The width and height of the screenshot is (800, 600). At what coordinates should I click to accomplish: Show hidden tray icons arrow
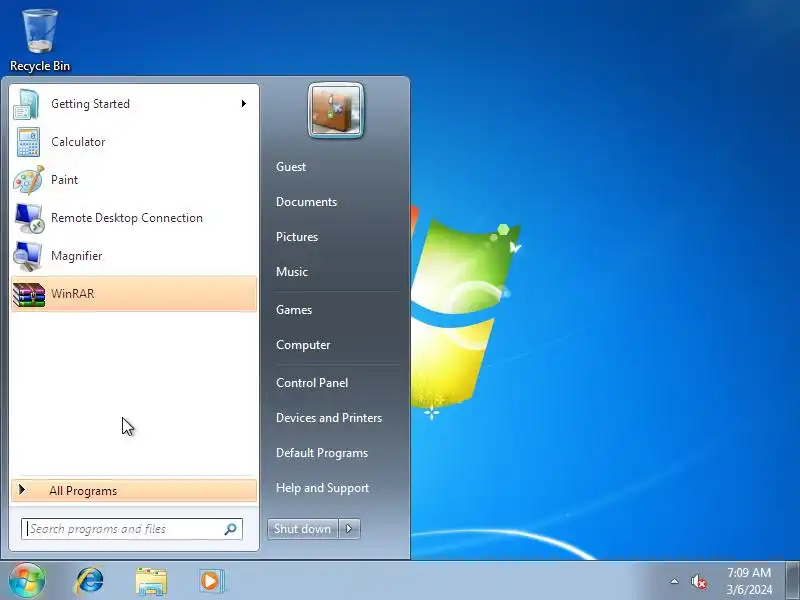[x=674, y=581]
